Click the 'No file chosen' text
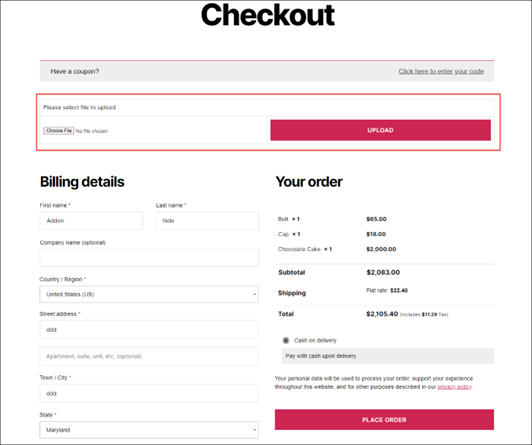 (92, 131)
